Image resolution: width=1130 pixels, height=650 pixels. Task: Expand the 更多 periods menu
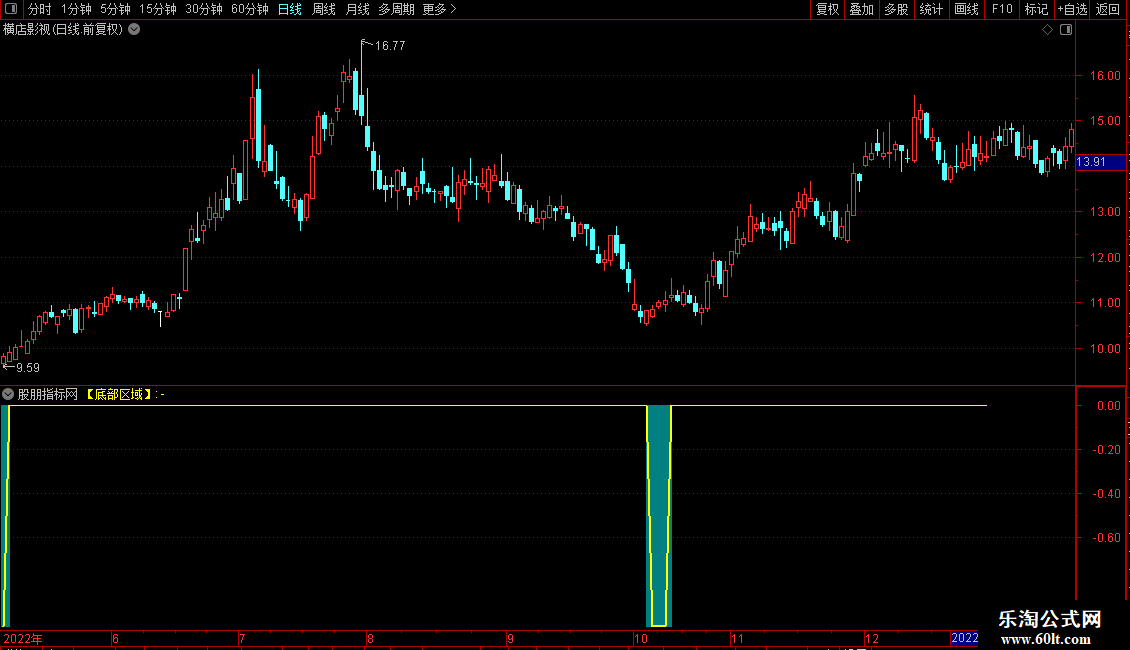pos(440,9)
